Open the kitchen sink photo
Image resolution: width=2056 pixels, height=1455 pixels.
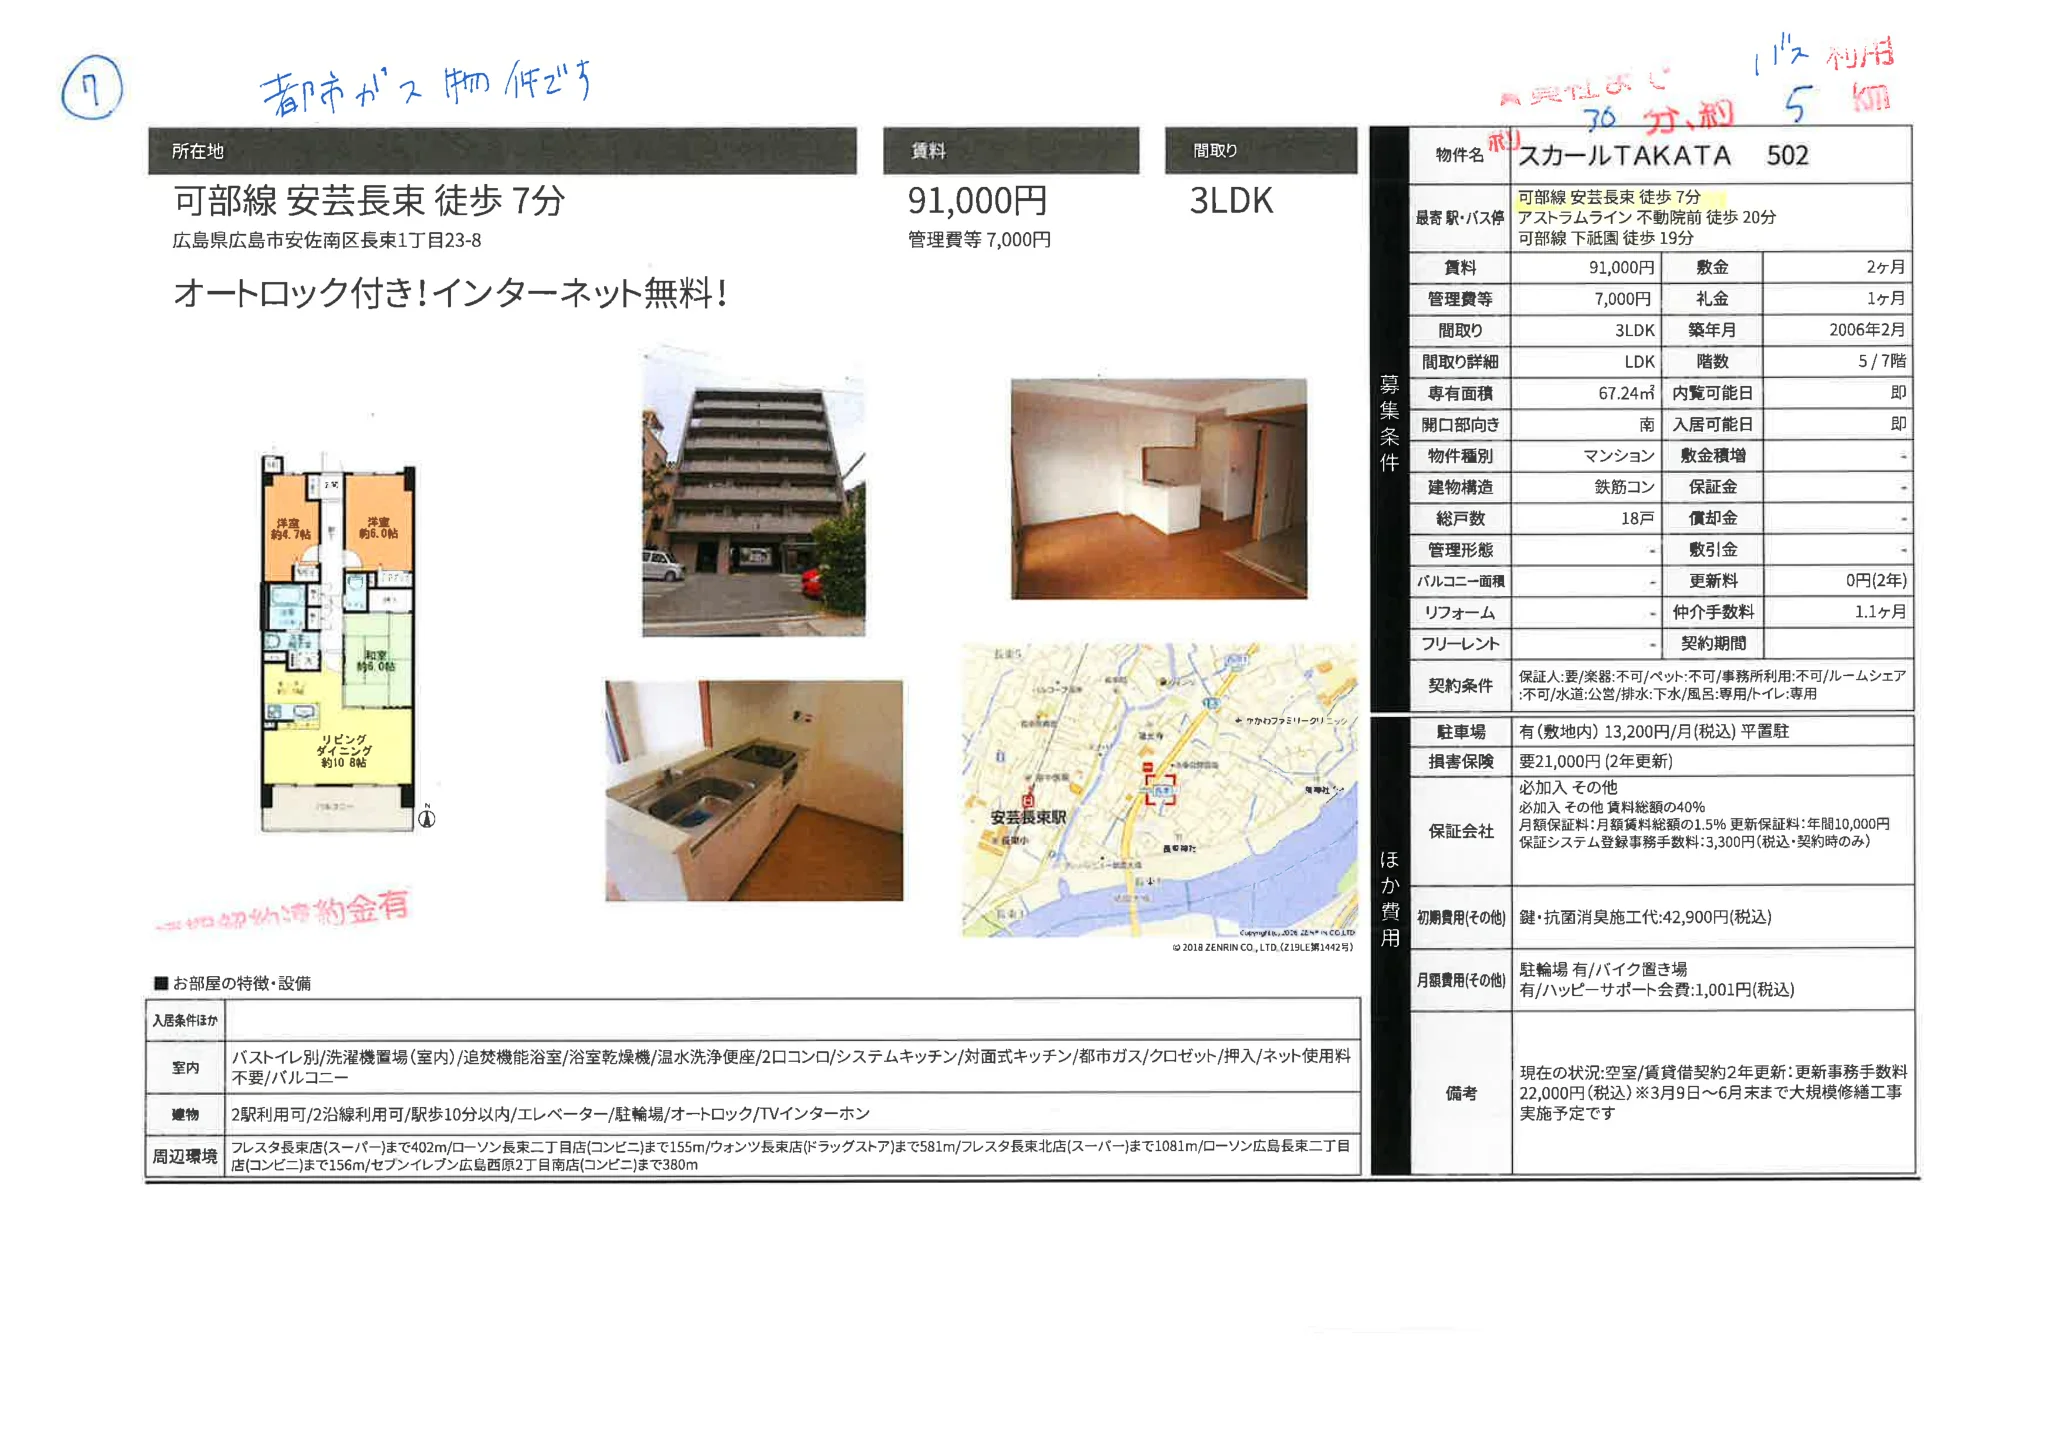pos(754,791)
